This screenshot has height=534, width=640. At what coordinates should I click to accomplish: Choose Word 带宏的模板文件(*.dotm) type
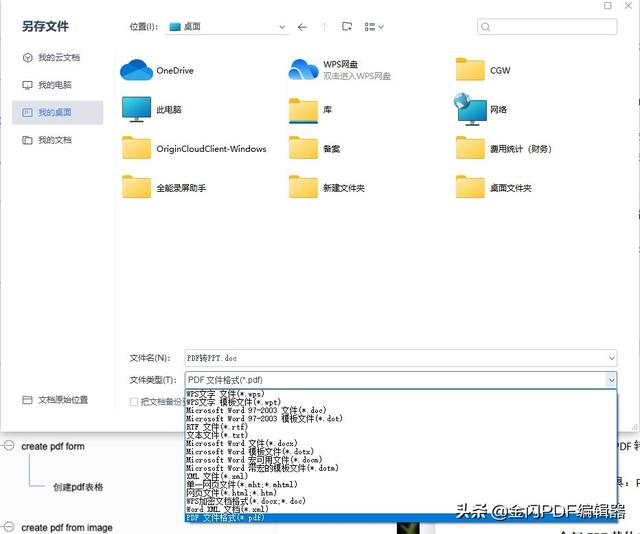[400, 468]
